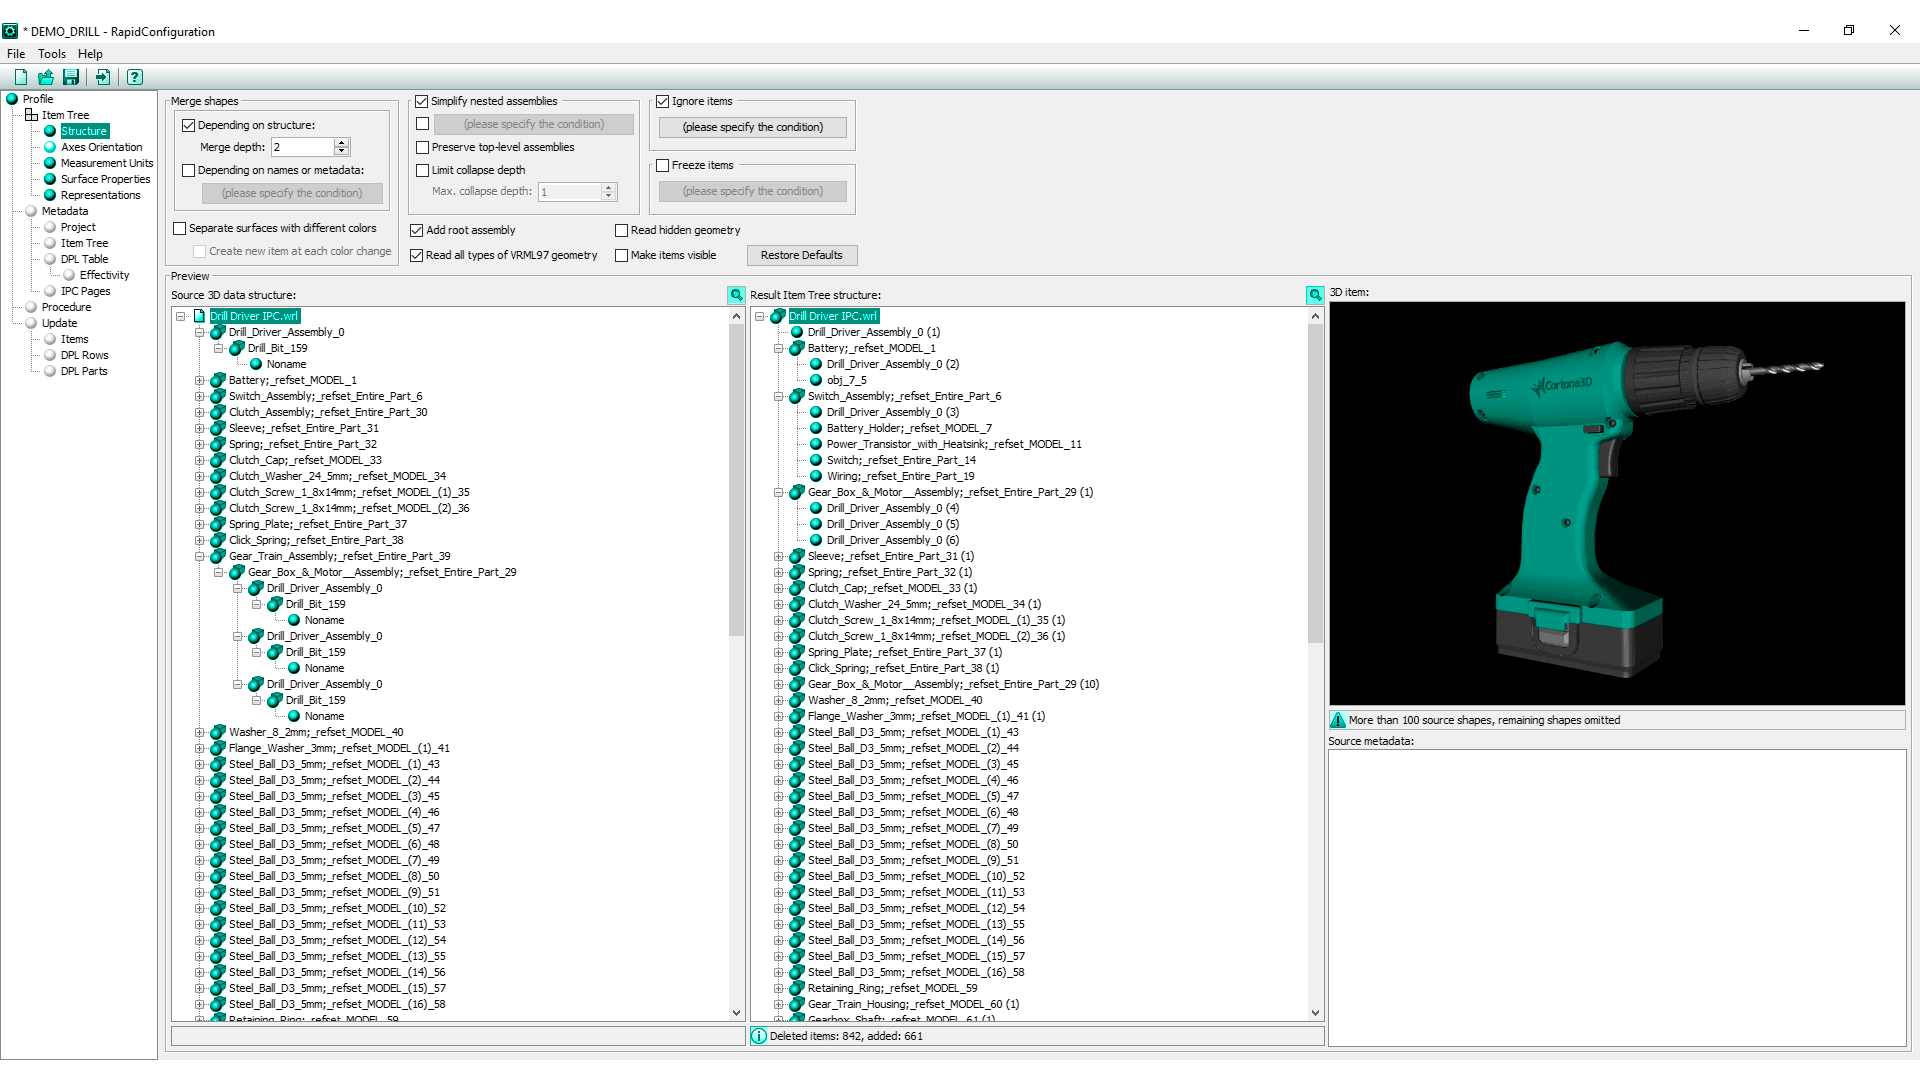Select the File menu

pos(16,53)
